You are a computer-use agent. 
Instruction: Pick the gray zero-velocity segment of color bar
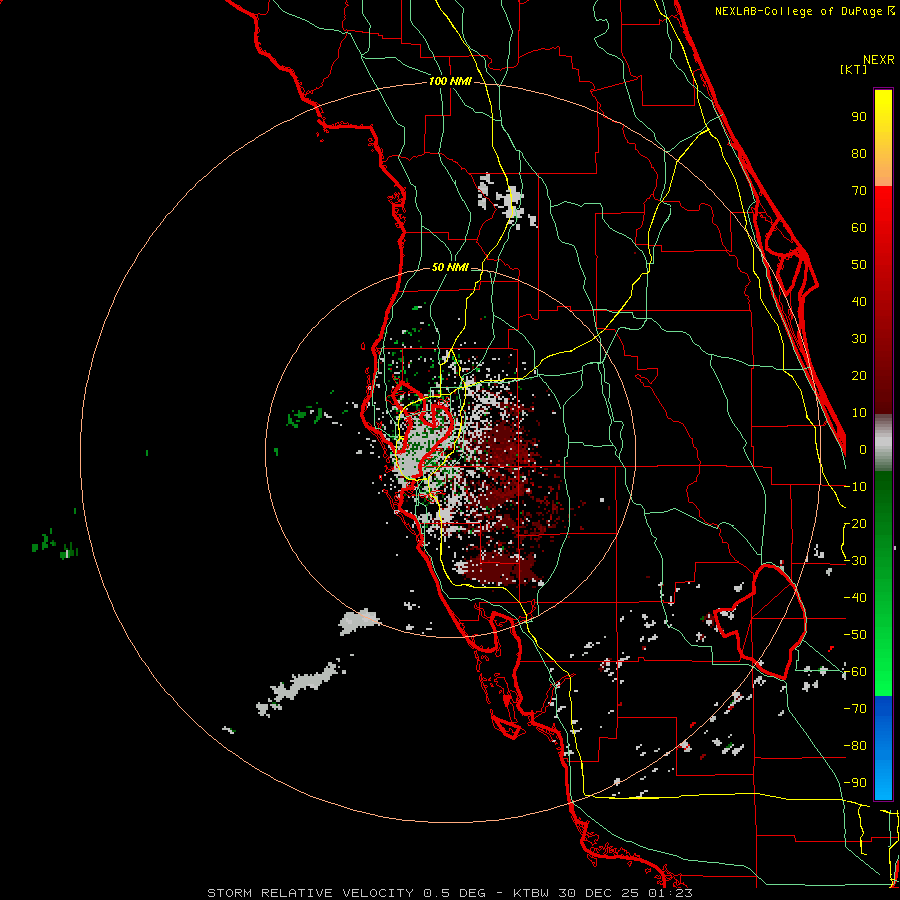tap(883, 443)
